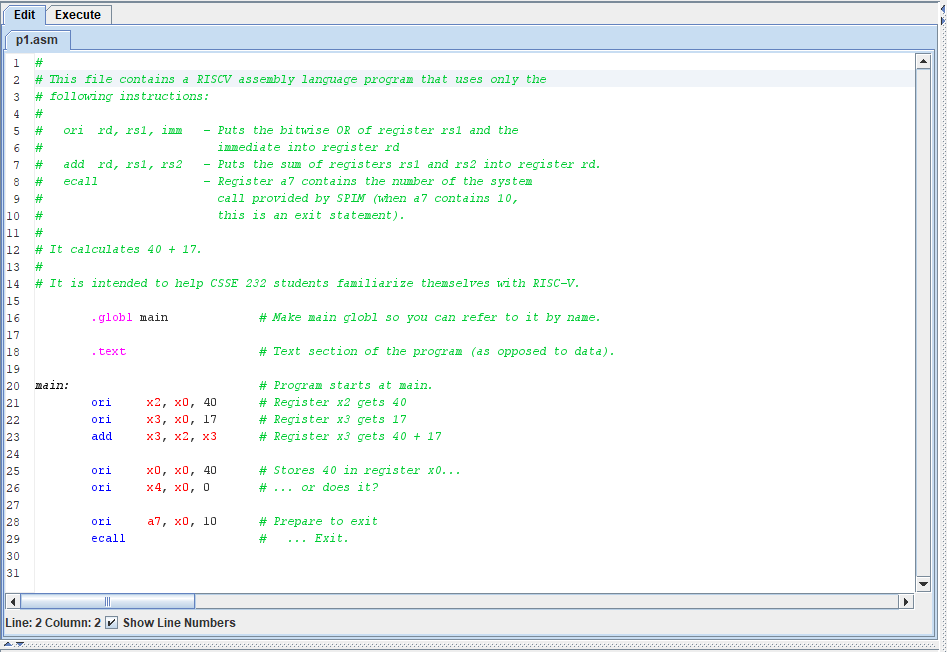This screenshot has height=652, width=947.
Task: Place cursor on the ecall instruction
Action: [x=108, y=538]
